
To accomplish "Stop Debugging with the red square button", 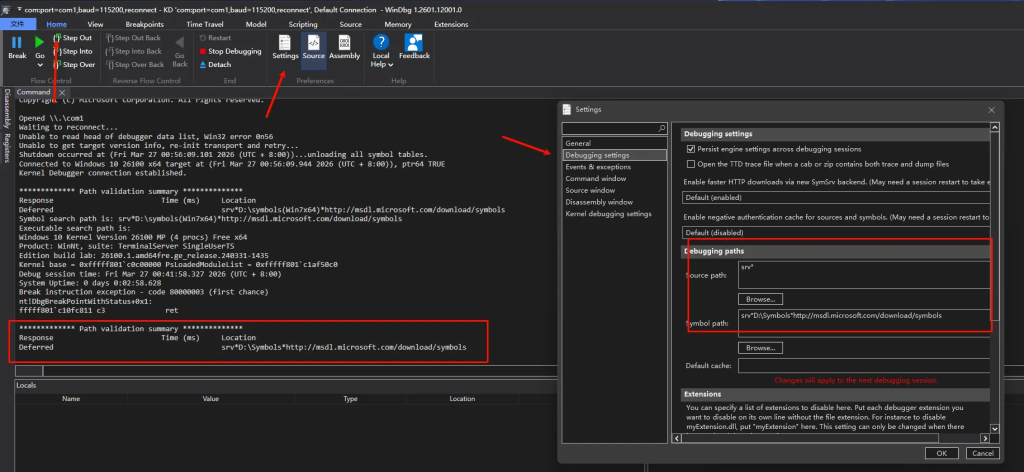I will click(230, 51).
